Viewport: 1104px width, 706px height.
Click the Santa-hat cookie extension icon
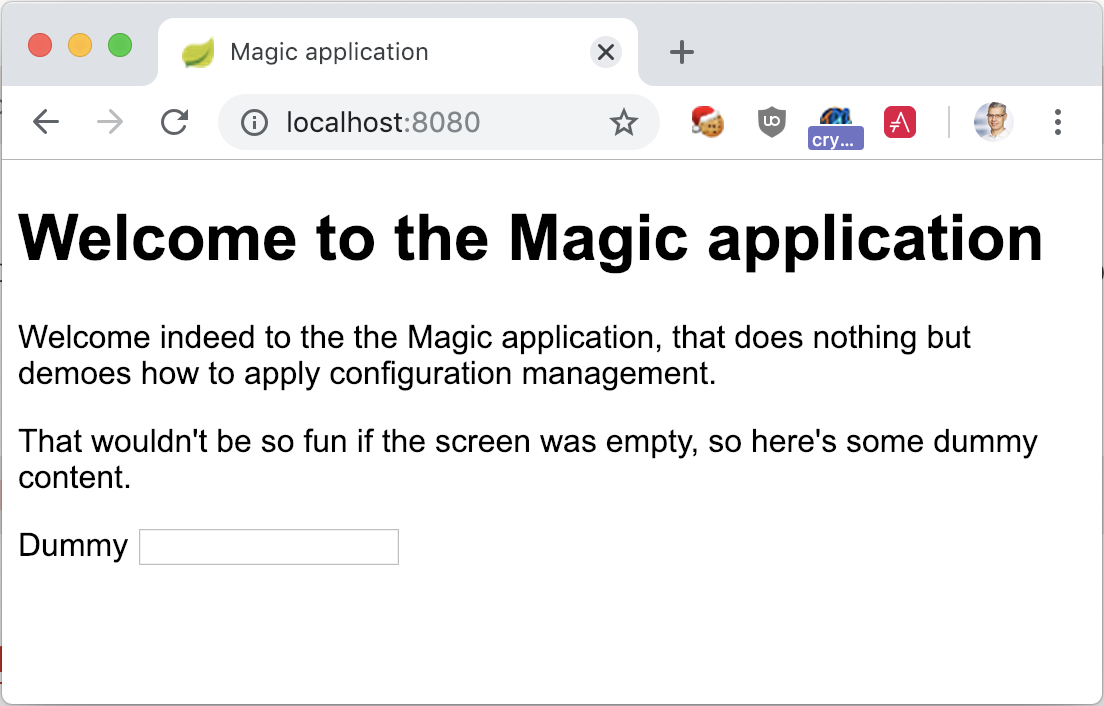coord(706,121)
